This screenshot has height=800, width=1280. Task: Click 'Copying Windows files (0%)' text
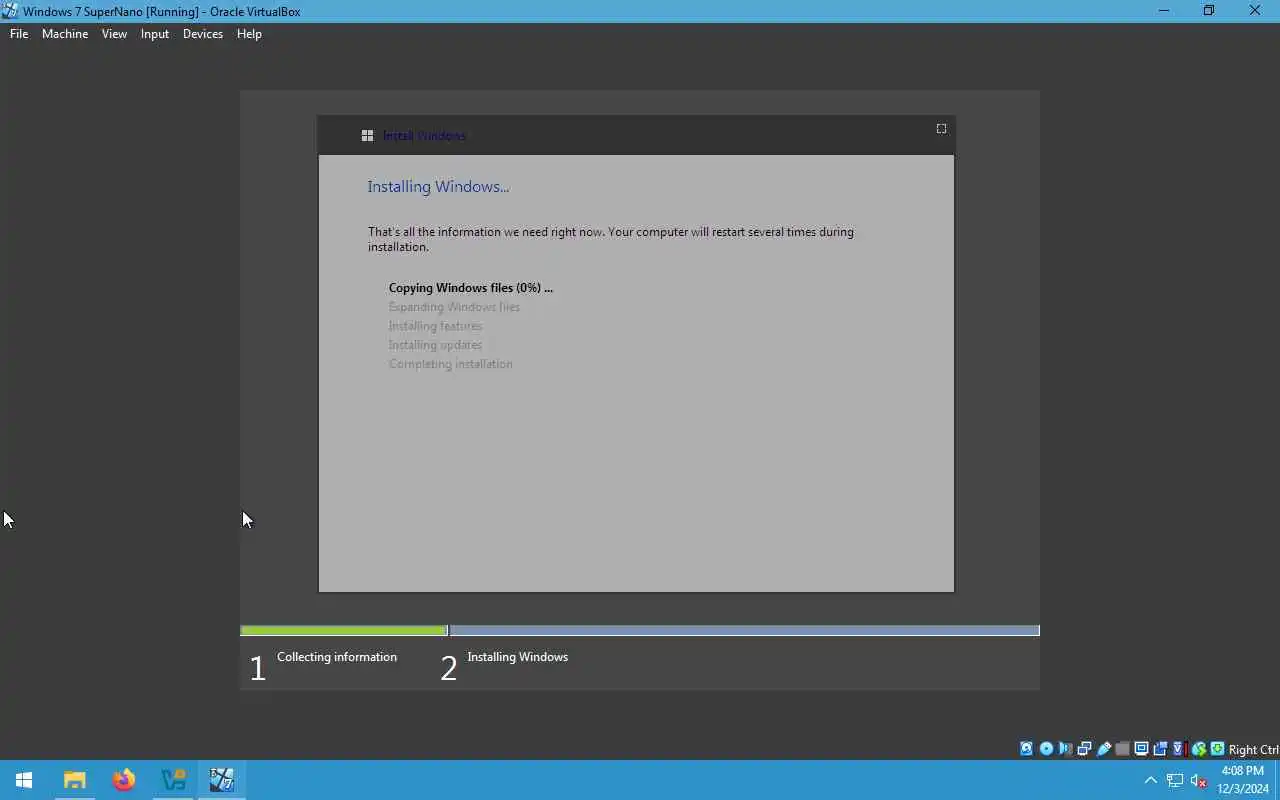click(470, 288)
